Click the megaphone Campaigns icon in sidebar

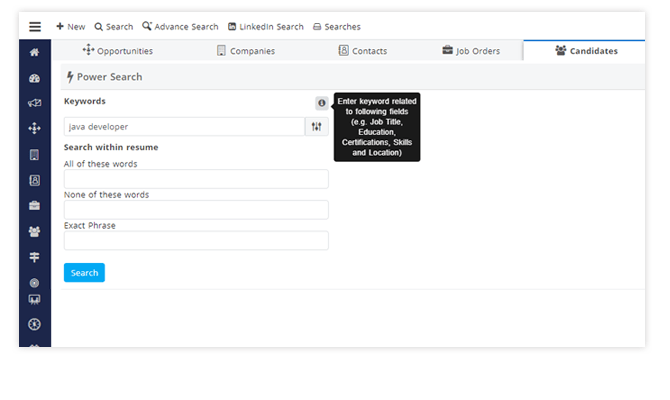pos(35,103)
